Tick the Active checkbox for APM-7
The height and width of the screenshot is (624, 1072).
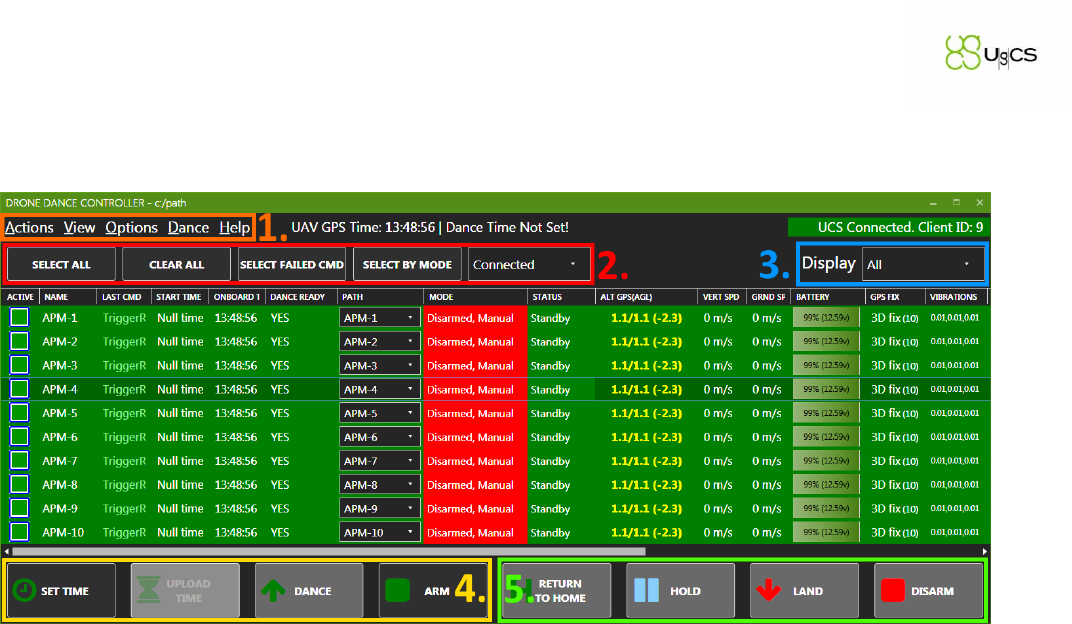pyautogui.click(x=20, y=461)
